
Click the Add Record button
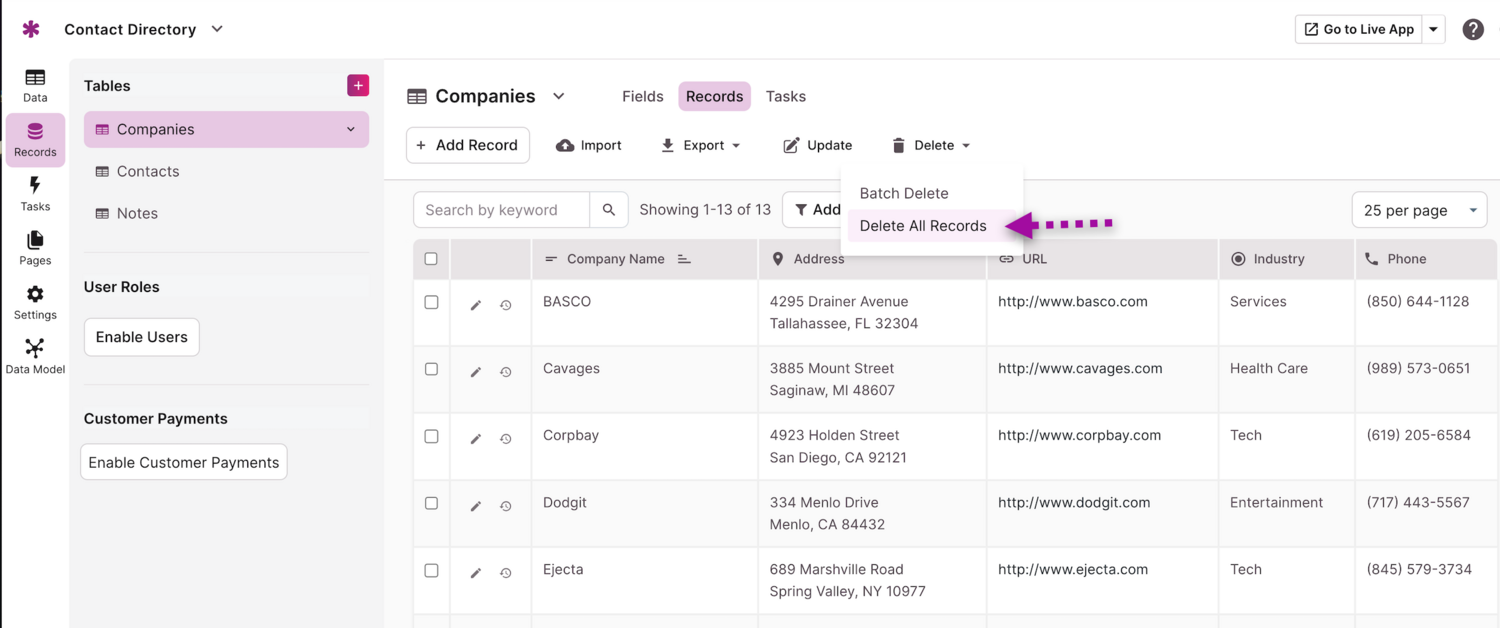(467, 146)
